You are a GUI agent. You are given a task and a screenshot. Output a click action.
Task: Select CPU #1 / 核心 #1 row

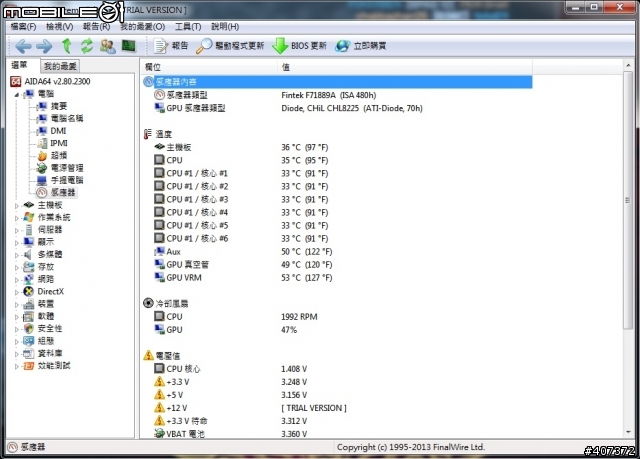338,173
